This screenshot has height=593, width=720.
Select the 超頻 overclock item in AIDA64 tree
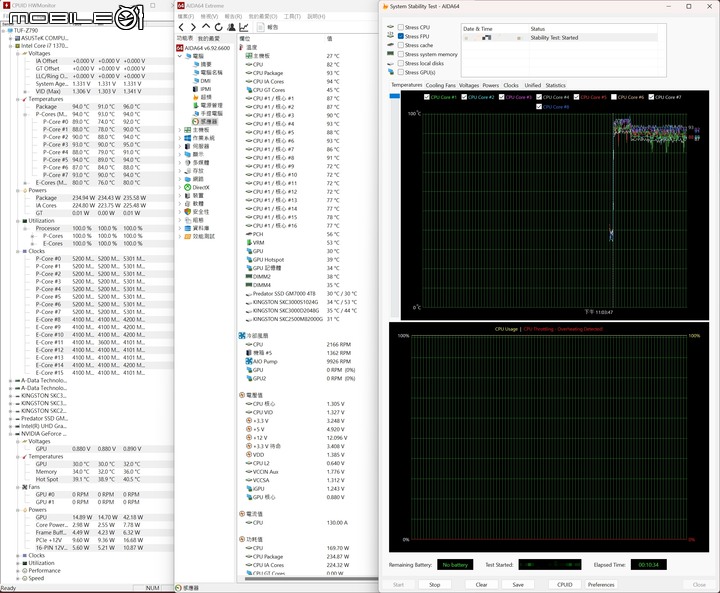[202, 97]
